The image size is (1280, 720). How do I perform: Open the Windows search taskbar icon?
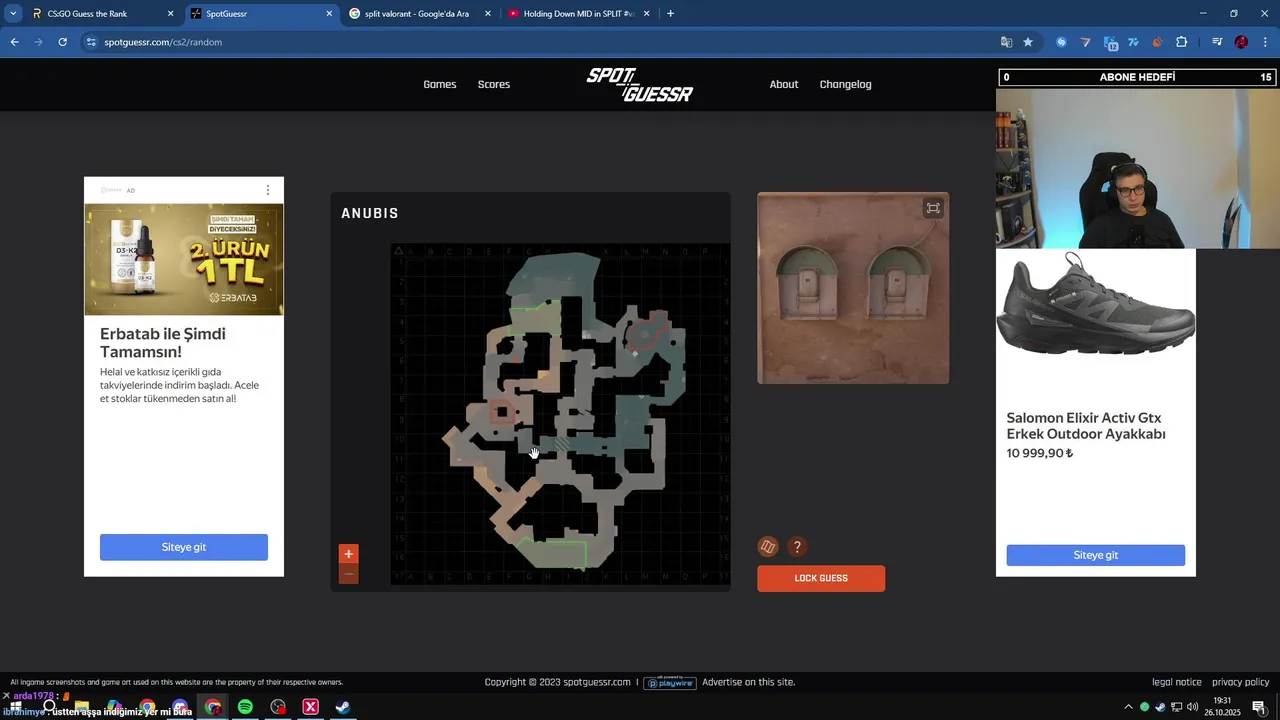click(x=49, y=707)
